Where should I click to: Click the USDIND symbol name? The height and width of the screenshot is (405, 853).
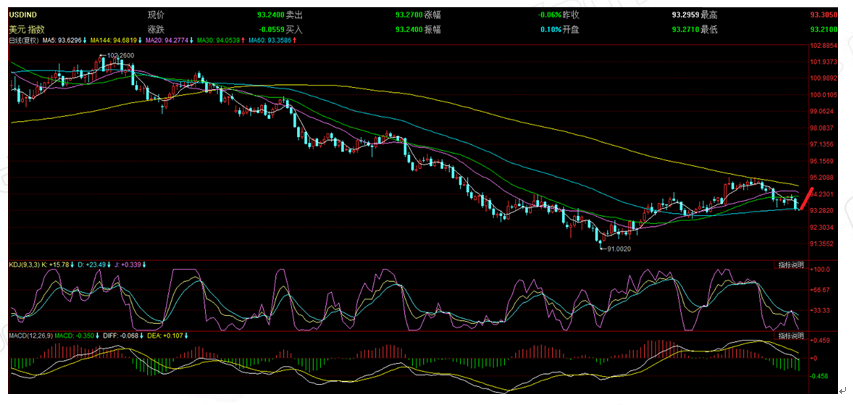coord(23,16)
